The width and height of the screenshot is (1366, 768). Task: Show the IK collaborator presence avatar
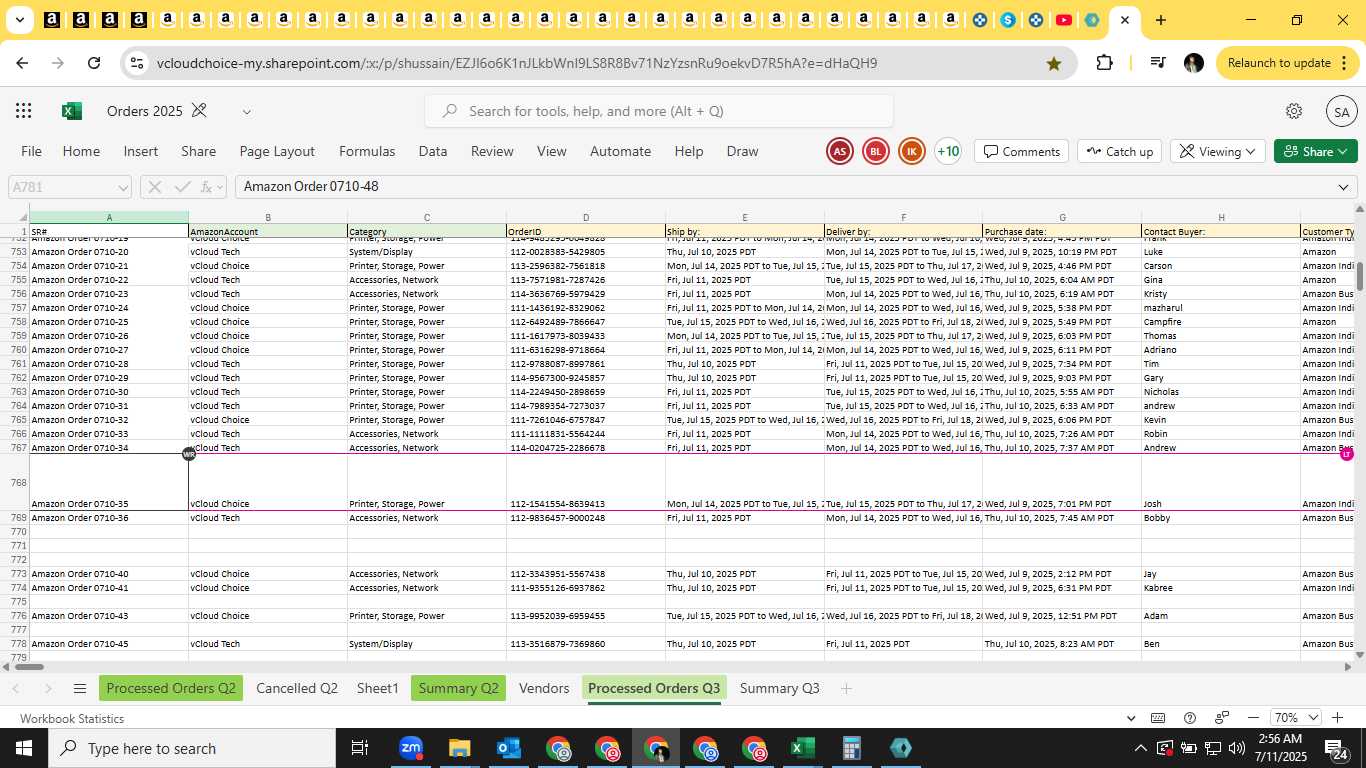912,152
